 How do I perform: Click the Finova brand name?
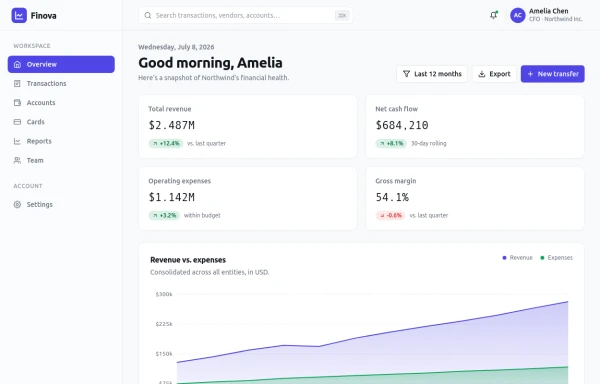(x=44, y=16)
